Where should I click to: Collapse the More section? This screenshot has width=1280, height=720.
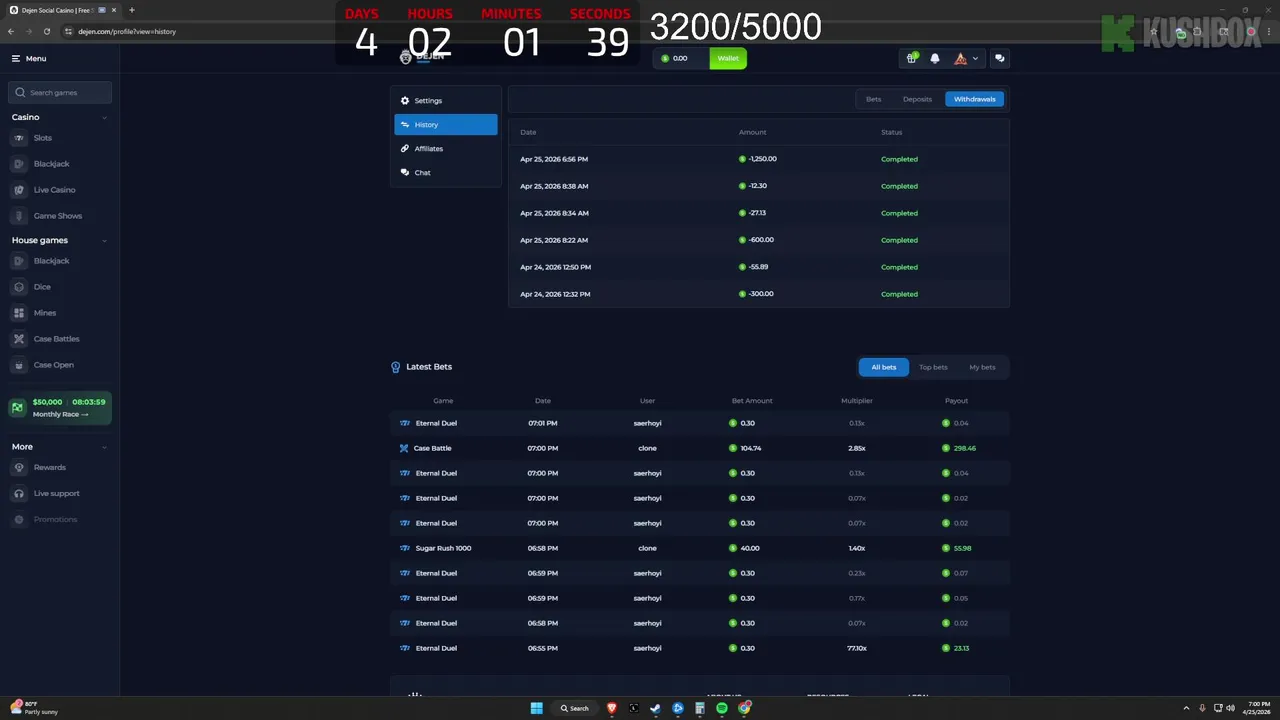(104, 447)
